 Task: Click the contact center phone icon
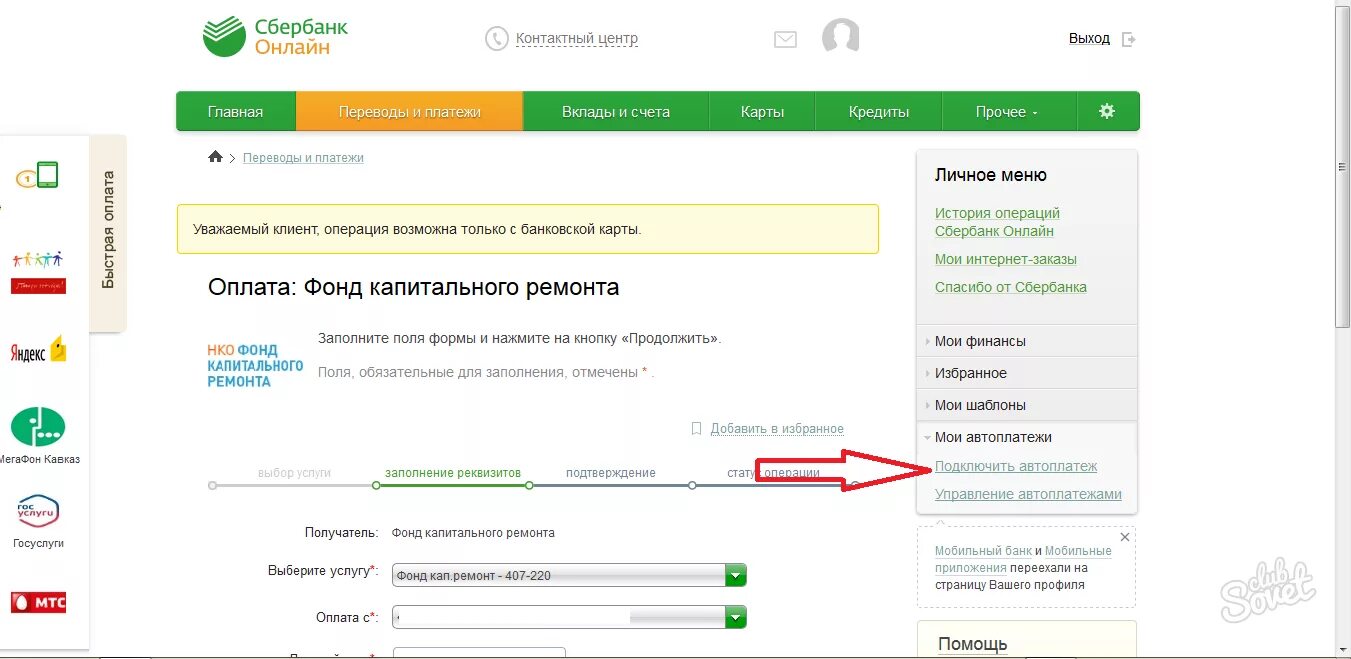pyautogui.click(x=497, y=39)
